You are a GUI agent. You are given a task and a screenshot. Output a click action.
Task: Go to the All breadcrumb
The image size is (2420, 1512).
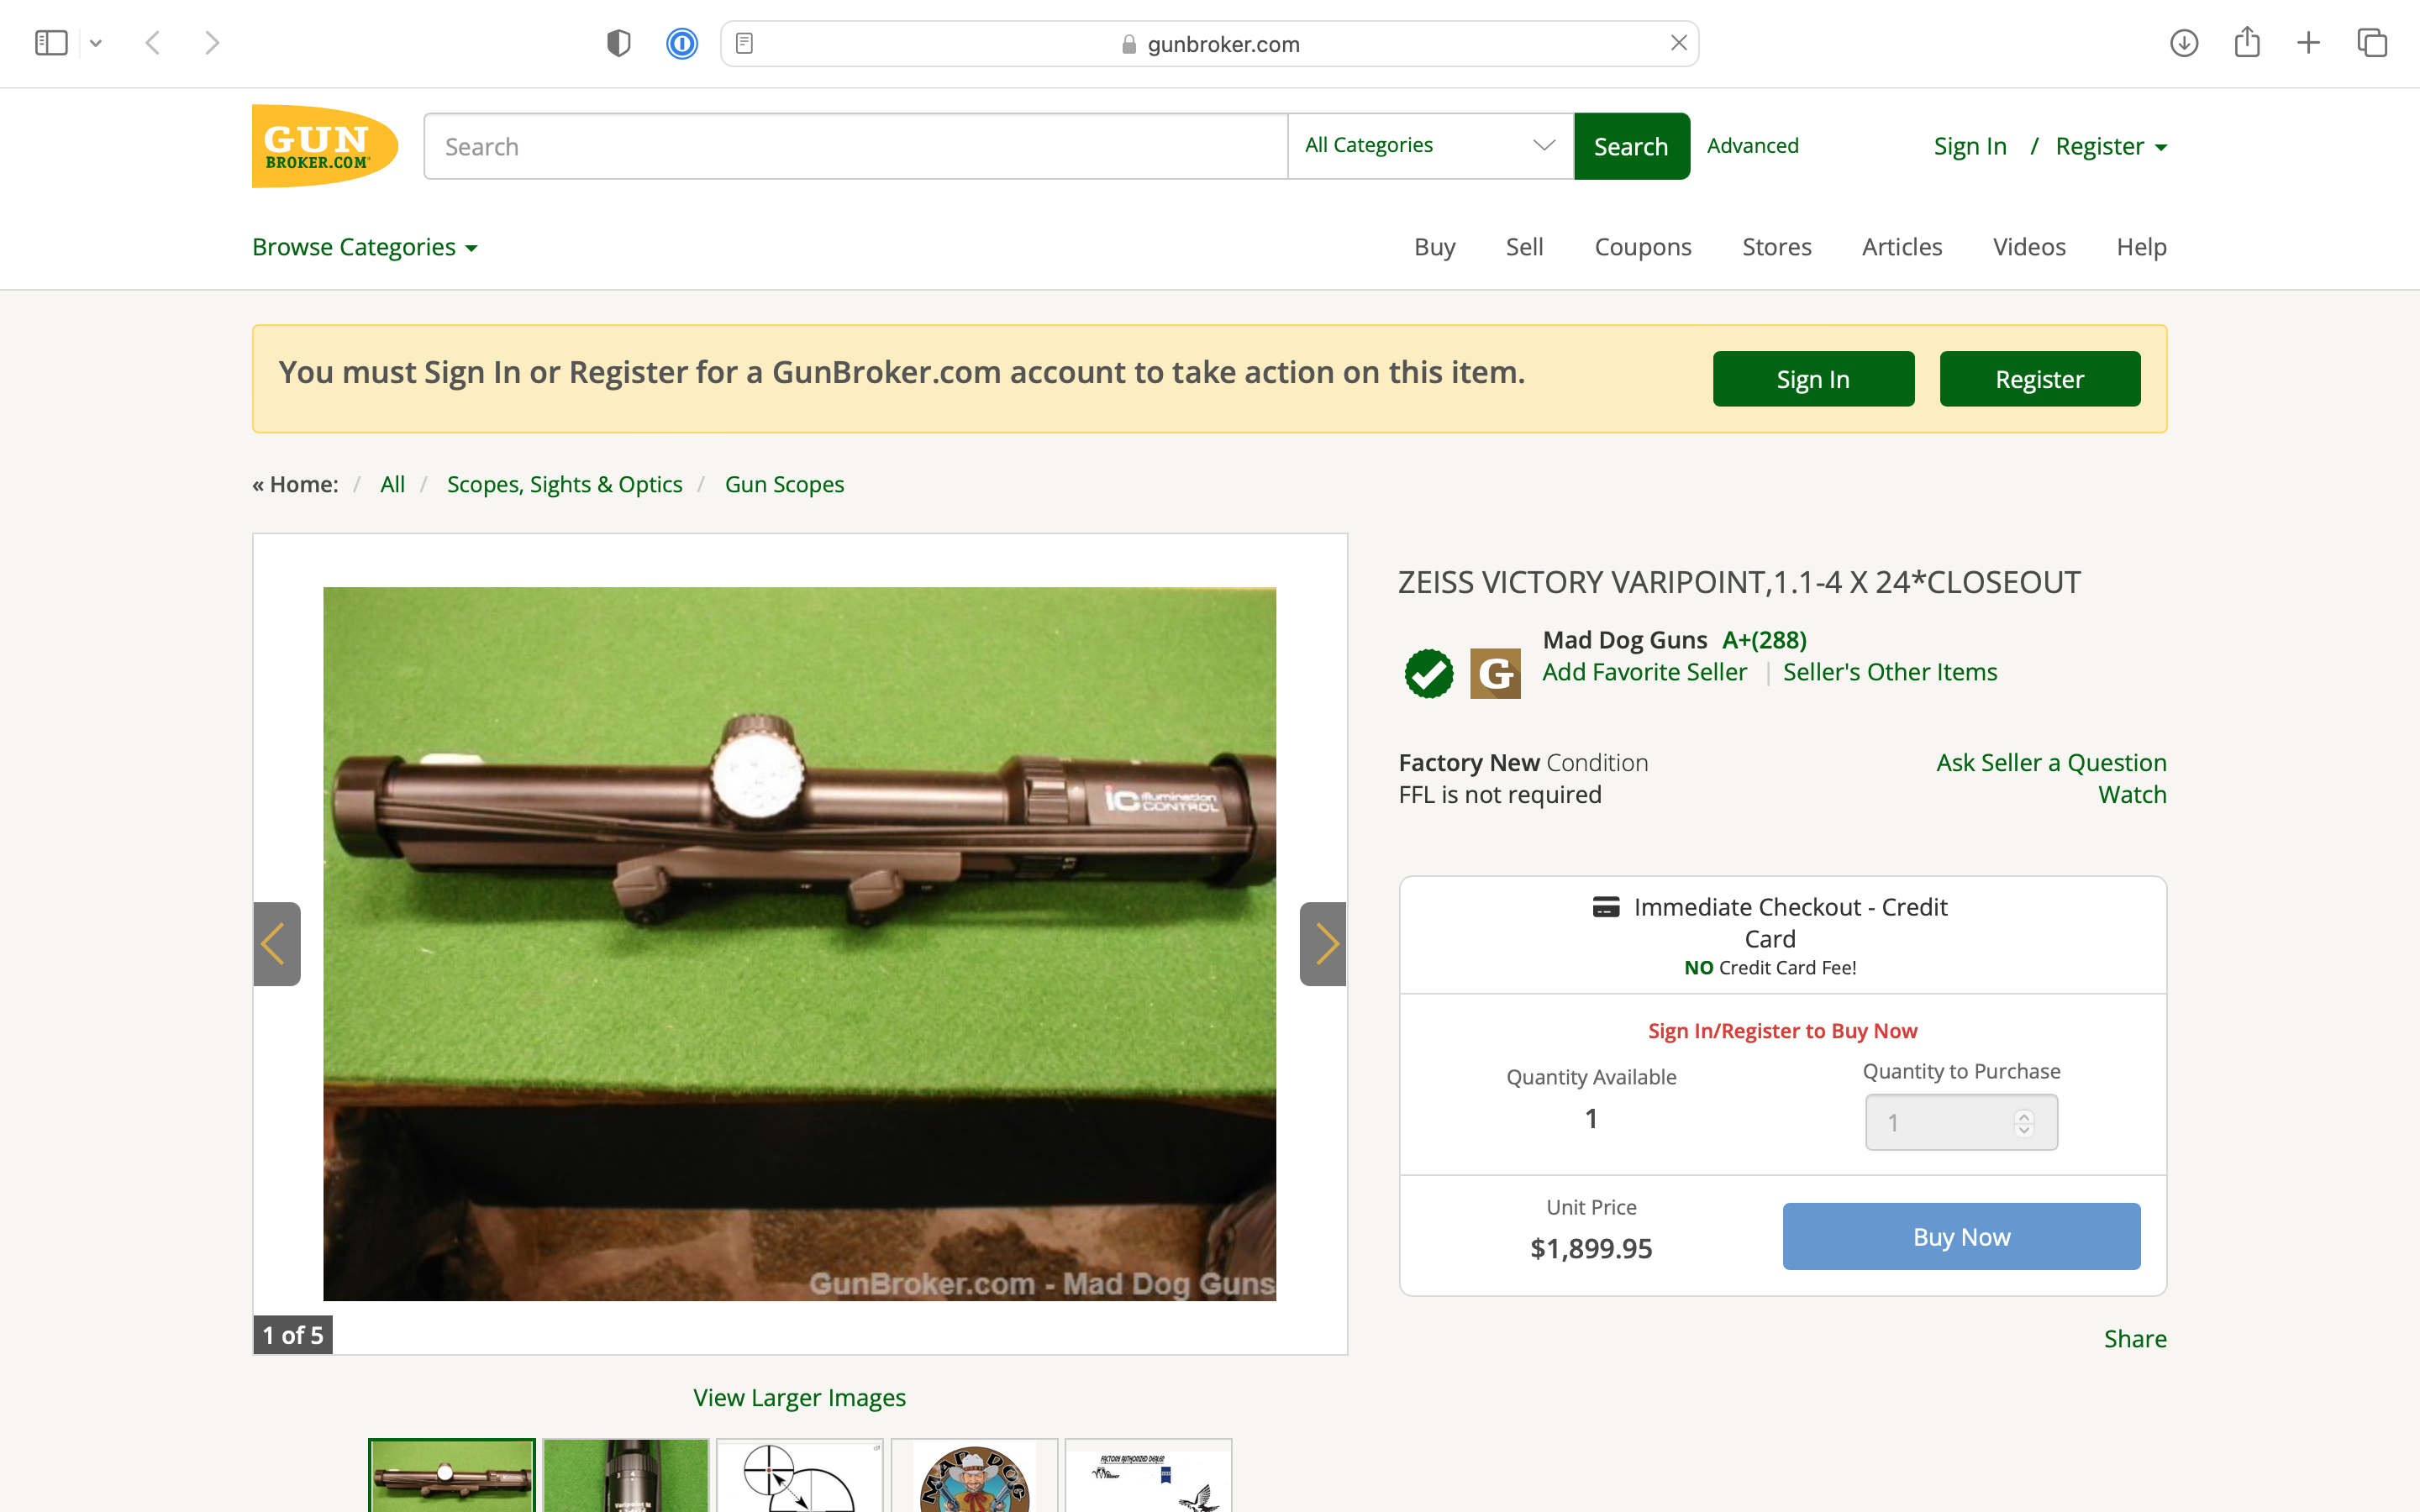(392, 484)
